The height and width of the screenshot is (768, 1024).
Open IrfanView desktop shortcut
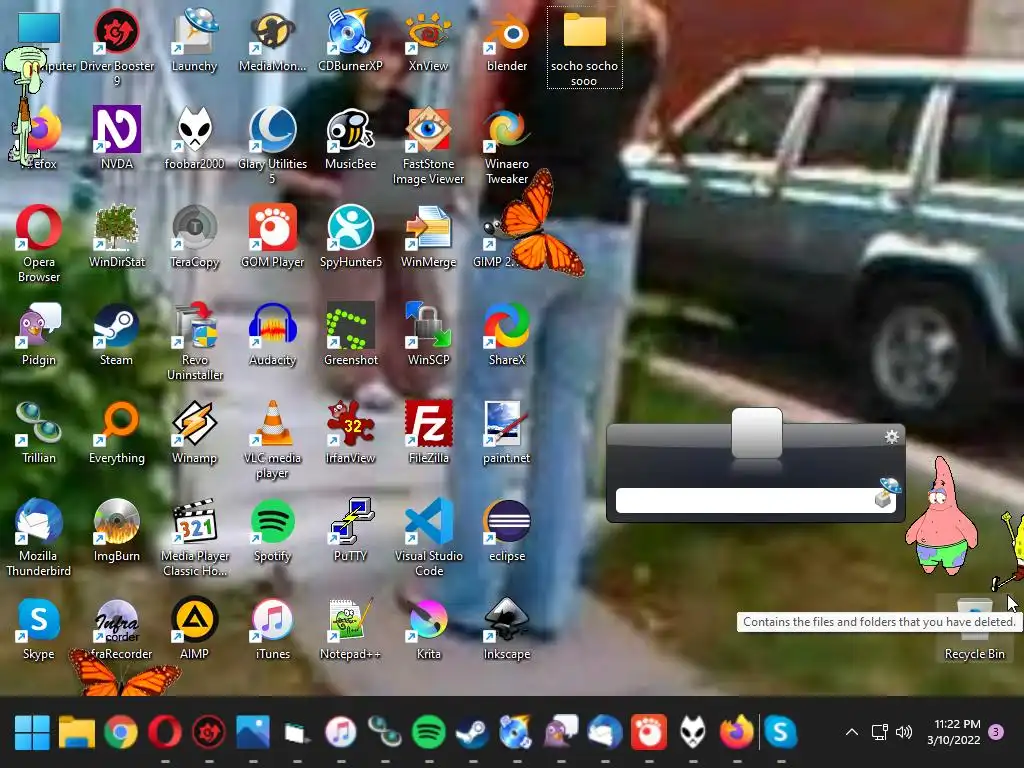[x=350, y=432]
